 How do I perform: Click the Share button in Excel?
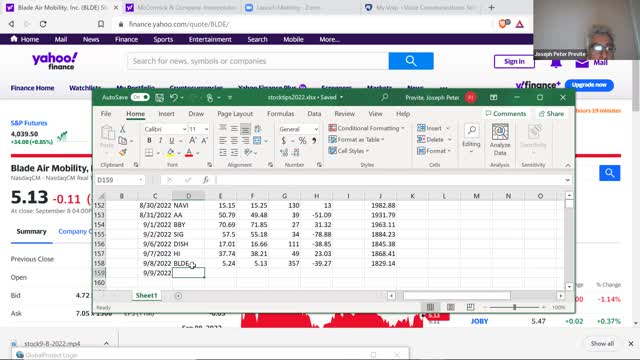click(x=551, y=114)
